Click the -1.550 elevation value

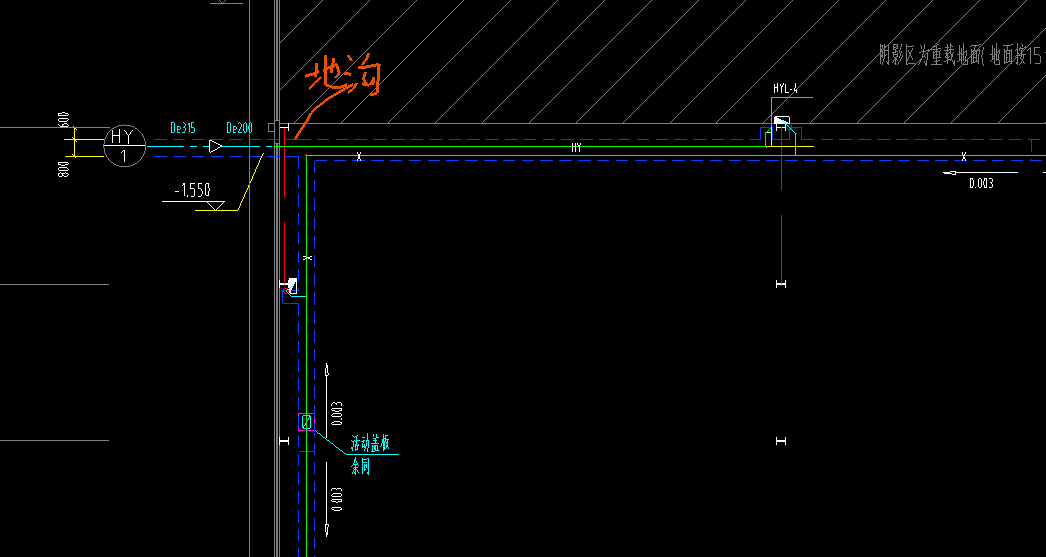click(x=192, y=191)
